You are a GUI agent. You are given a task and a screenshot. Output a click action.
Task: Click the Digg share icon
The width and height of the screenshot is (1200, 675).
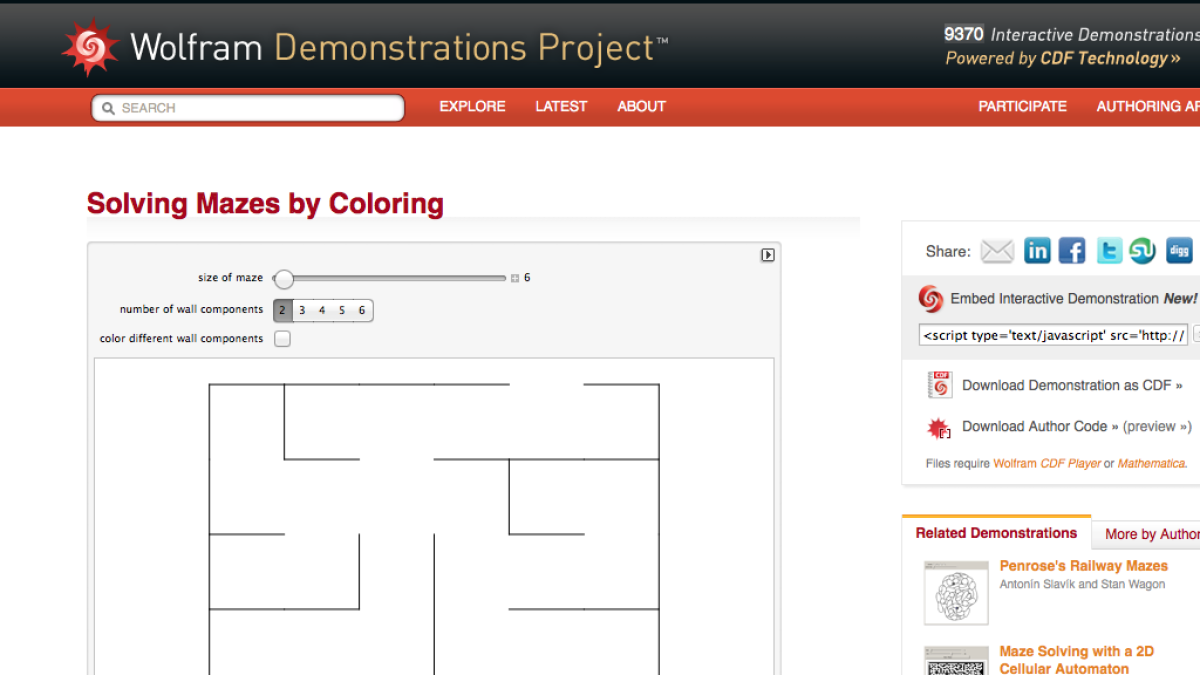pyautogui.click(x=1179, y=250)
